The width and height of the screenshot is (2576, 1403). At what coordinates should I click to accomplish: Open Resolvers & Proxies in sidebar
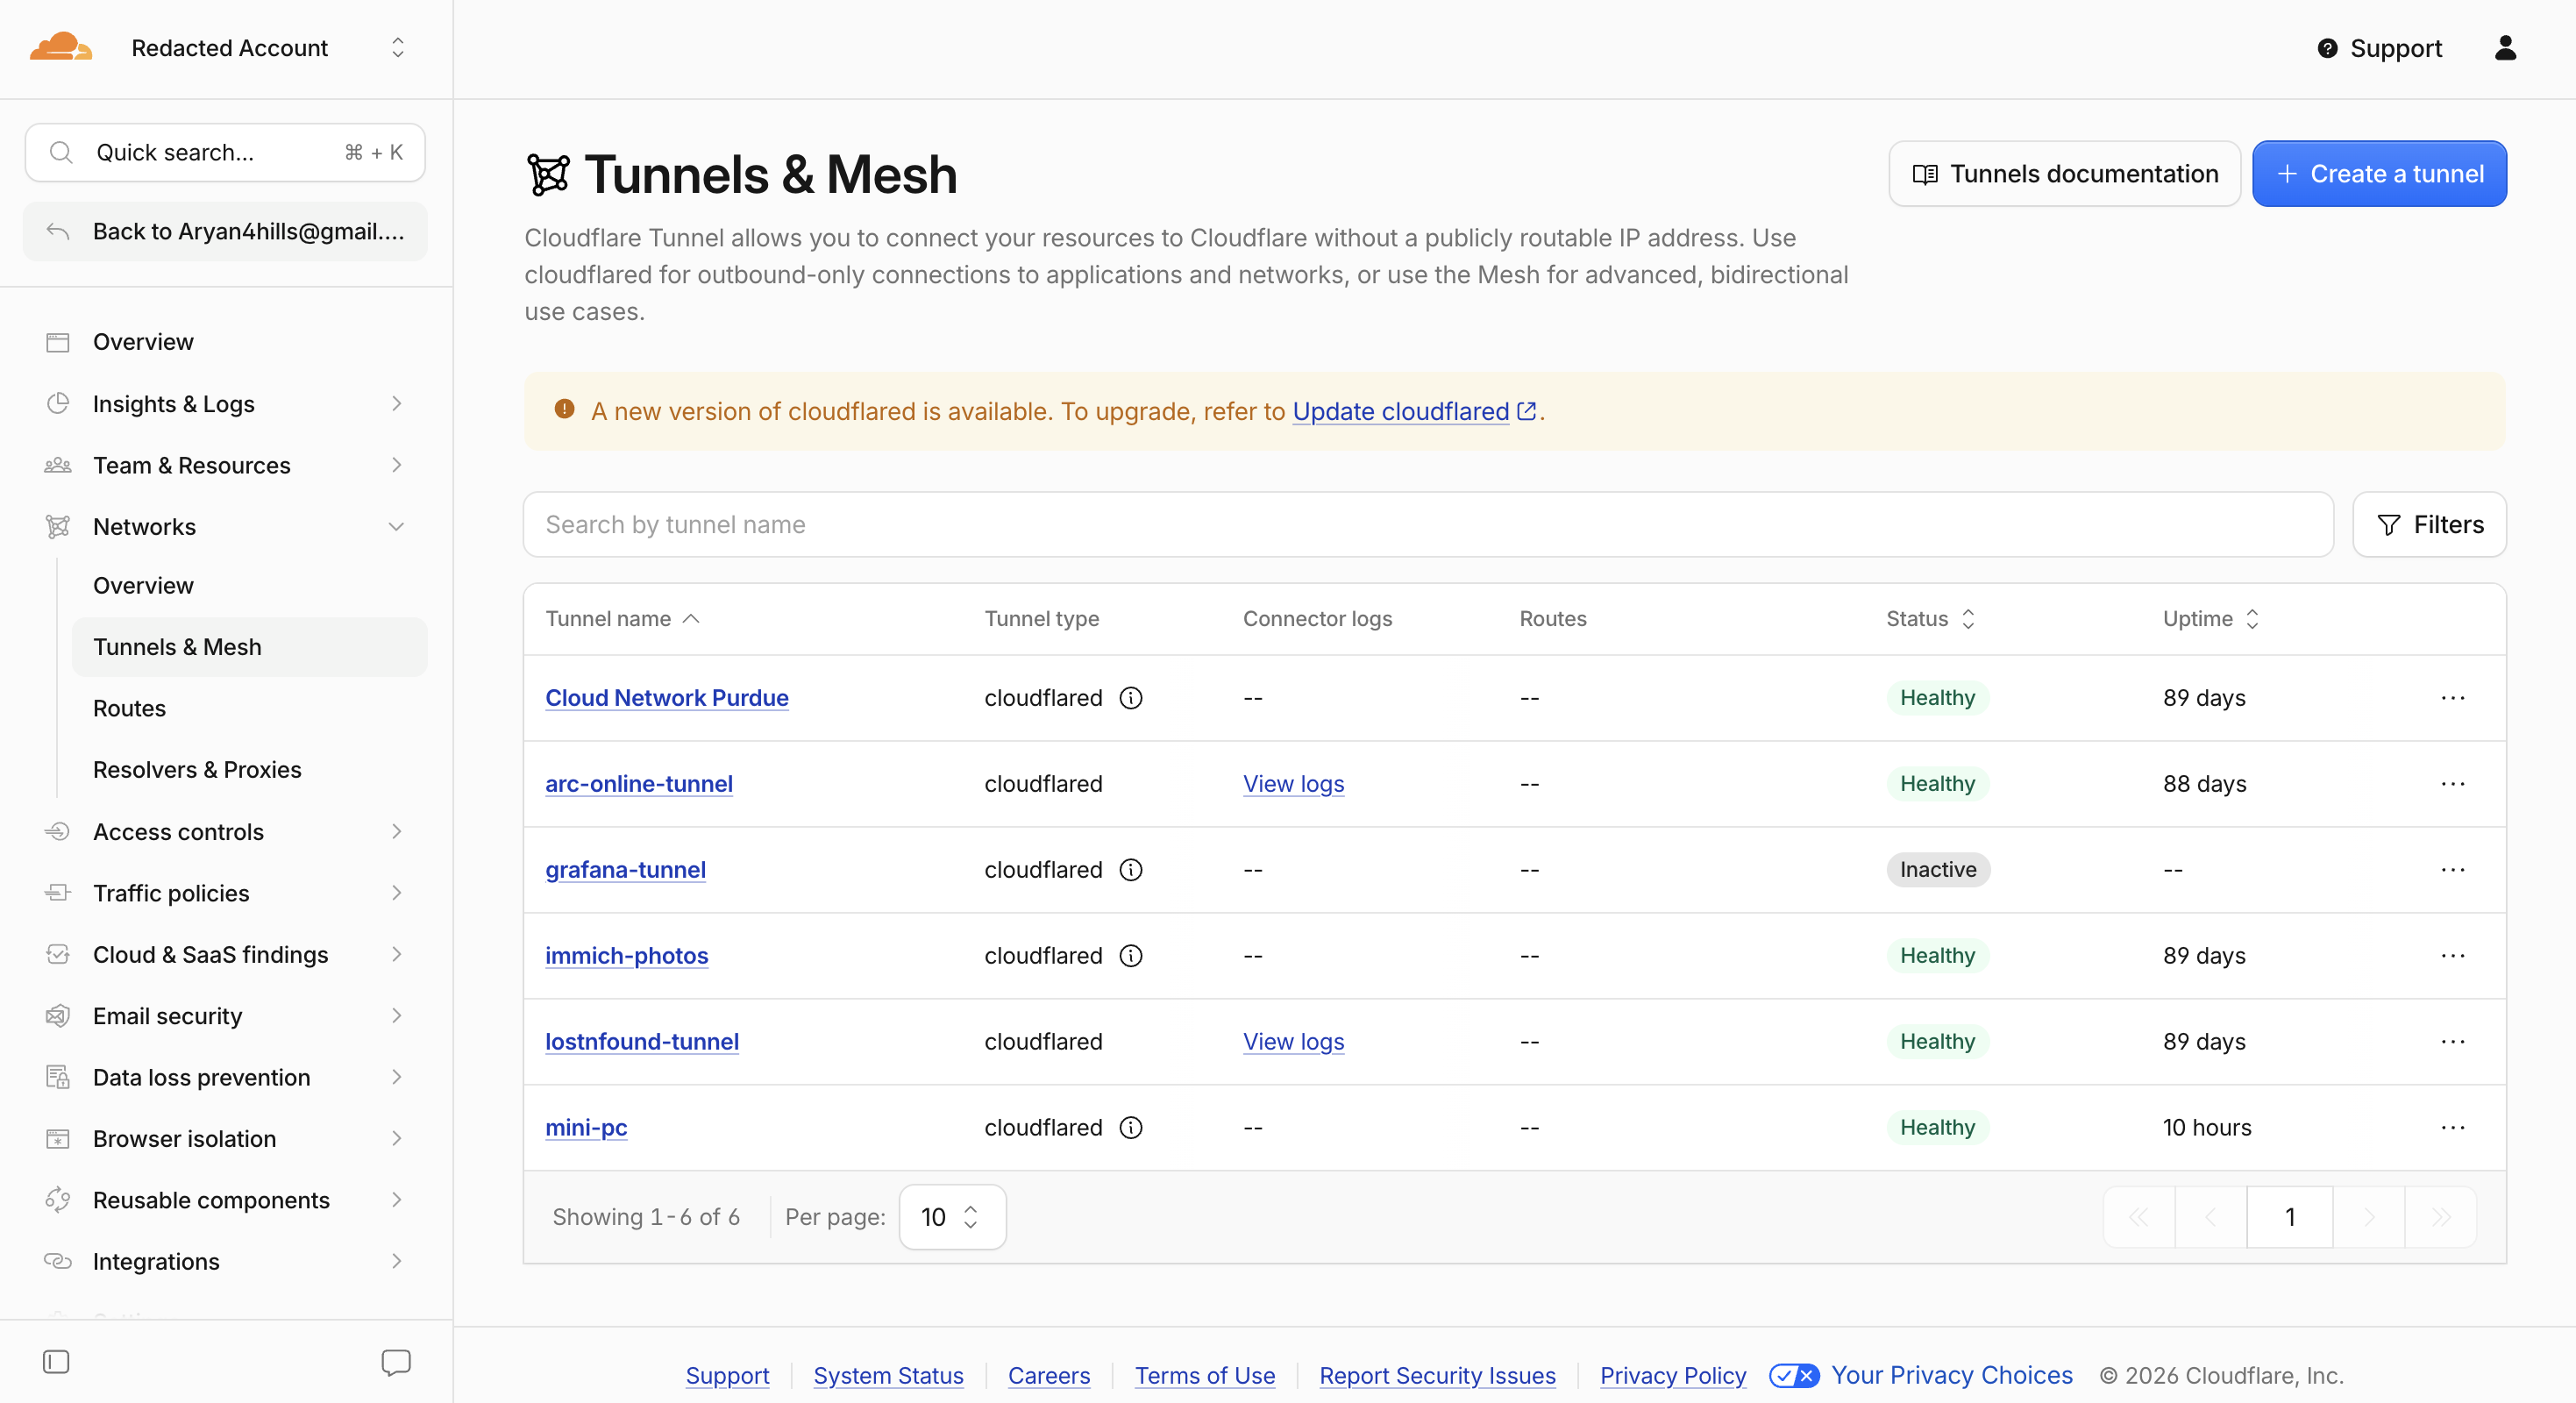coord(250,770)
